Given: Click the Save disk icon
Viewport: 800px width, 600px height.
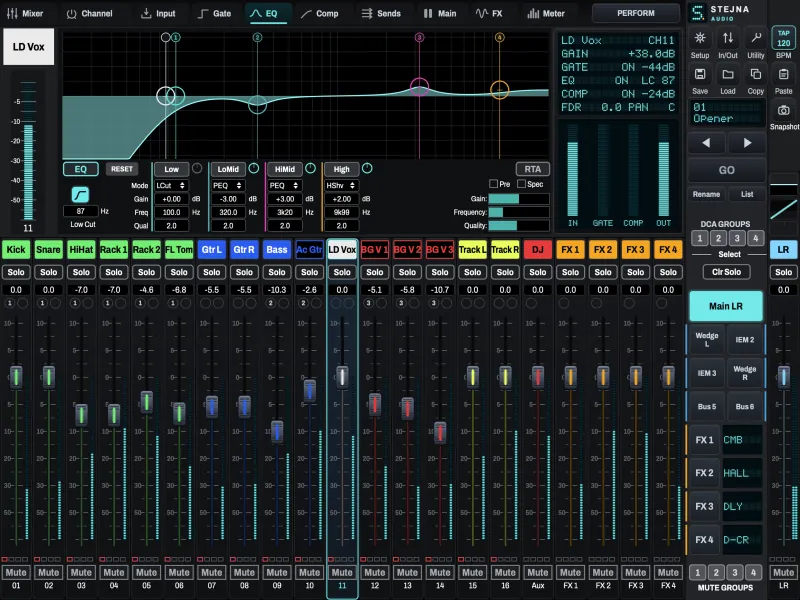Looking at the screenshot, I should pos(699,74).
